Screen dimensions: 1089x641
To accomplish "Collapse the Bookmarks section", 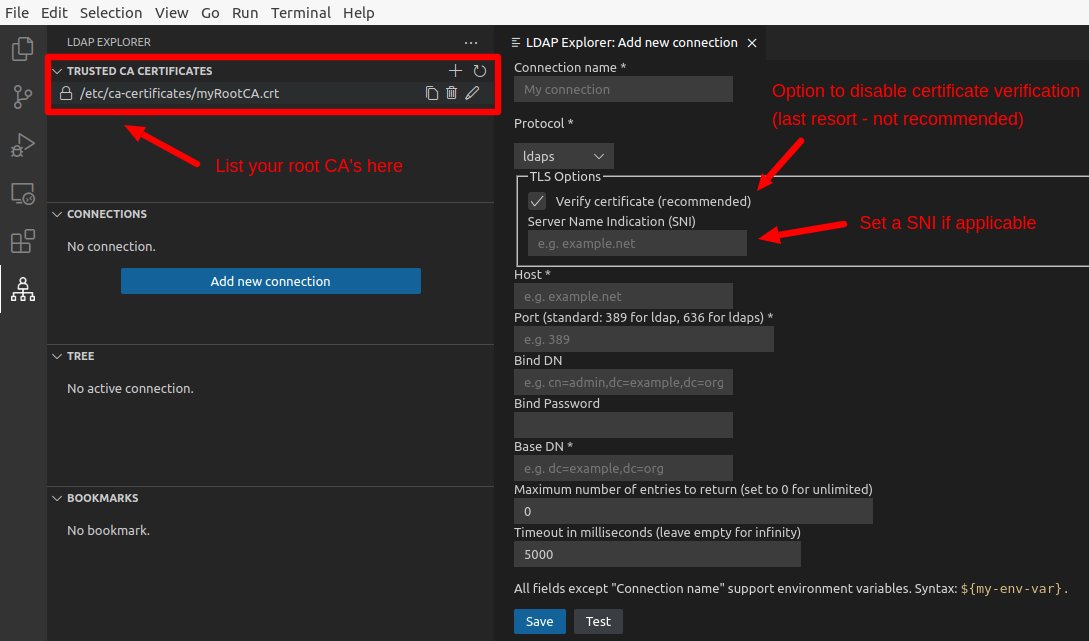I will pos(58,498).
